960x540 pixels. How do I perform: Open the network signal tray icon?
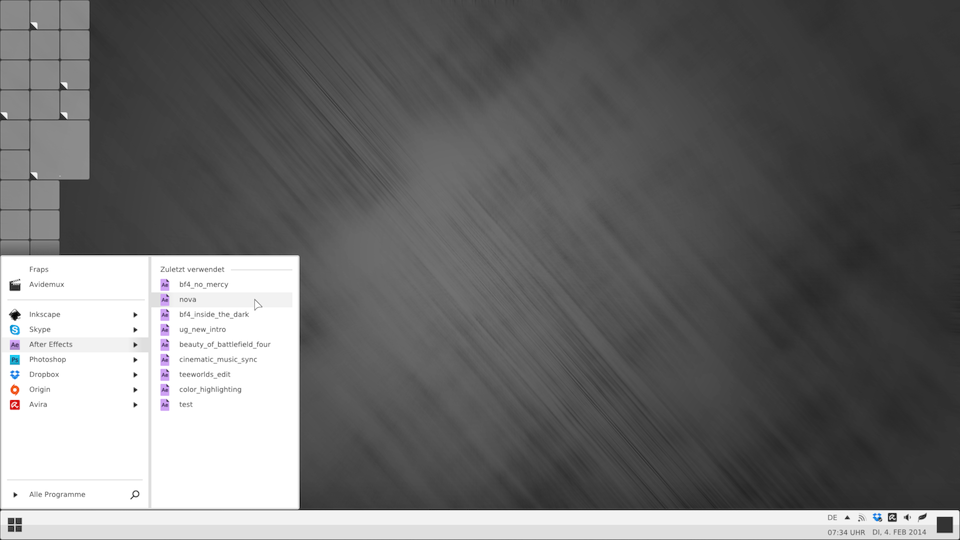click(x=861, y=518)
